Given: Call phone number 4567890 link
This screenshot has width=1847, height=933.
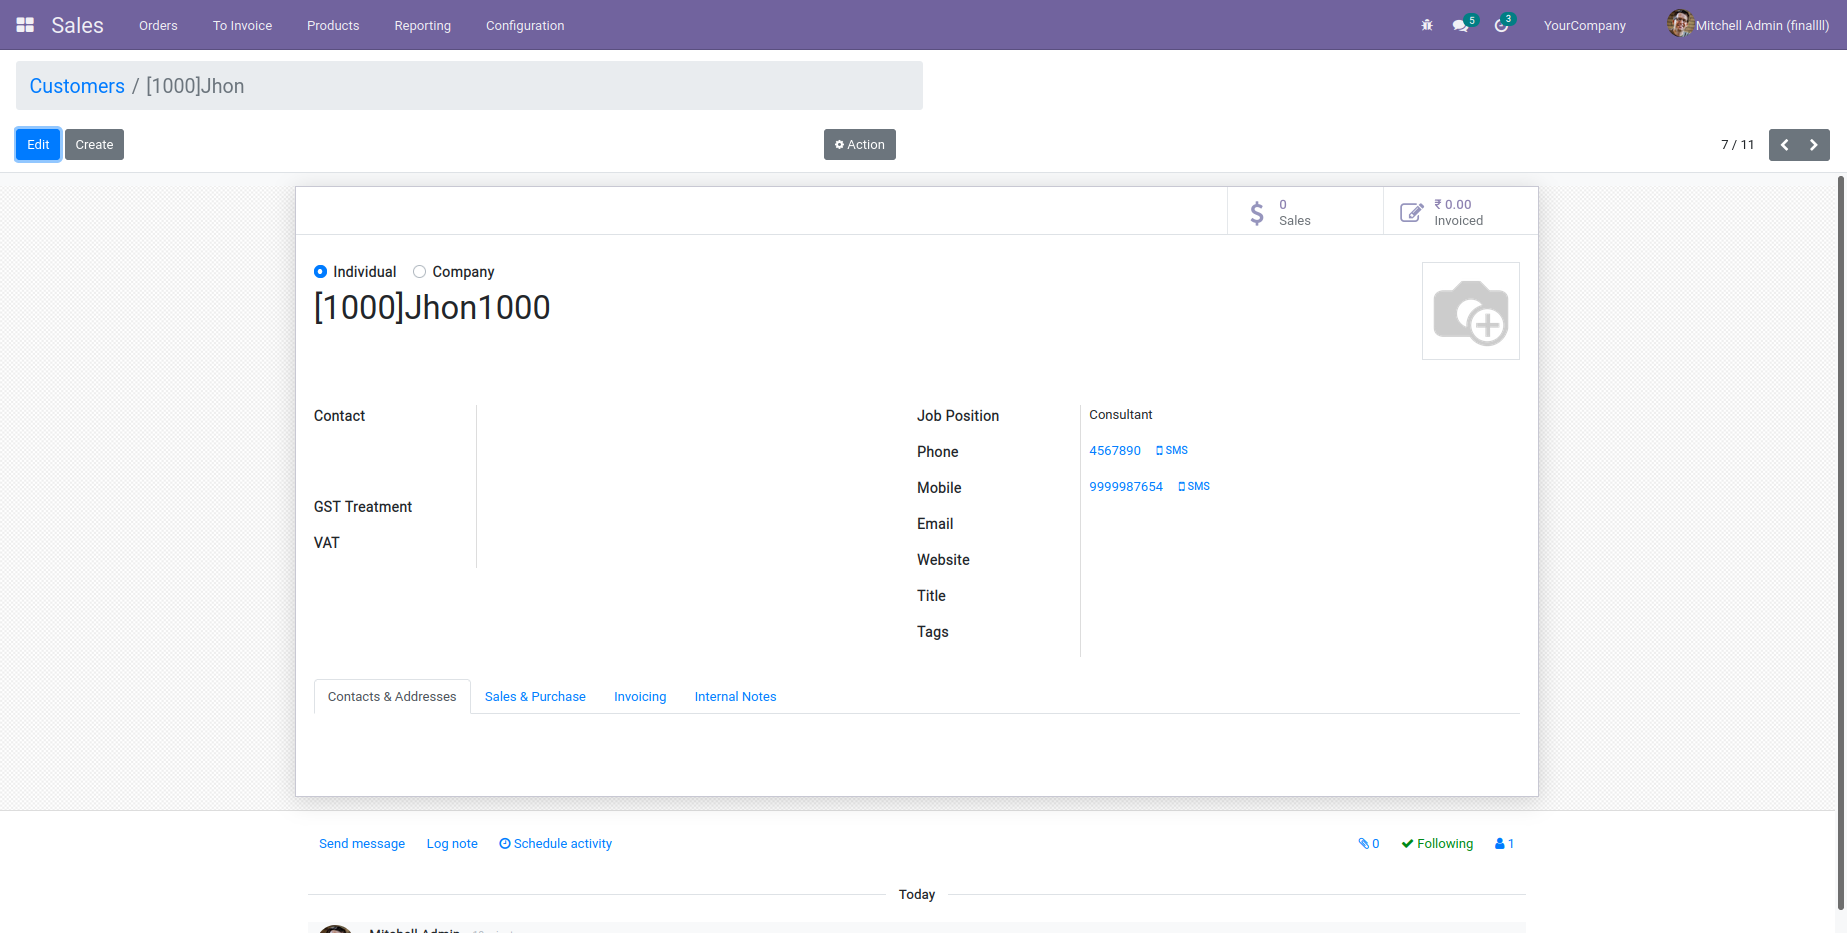Looking at the screenshot, I should [x=1115, y=451].
